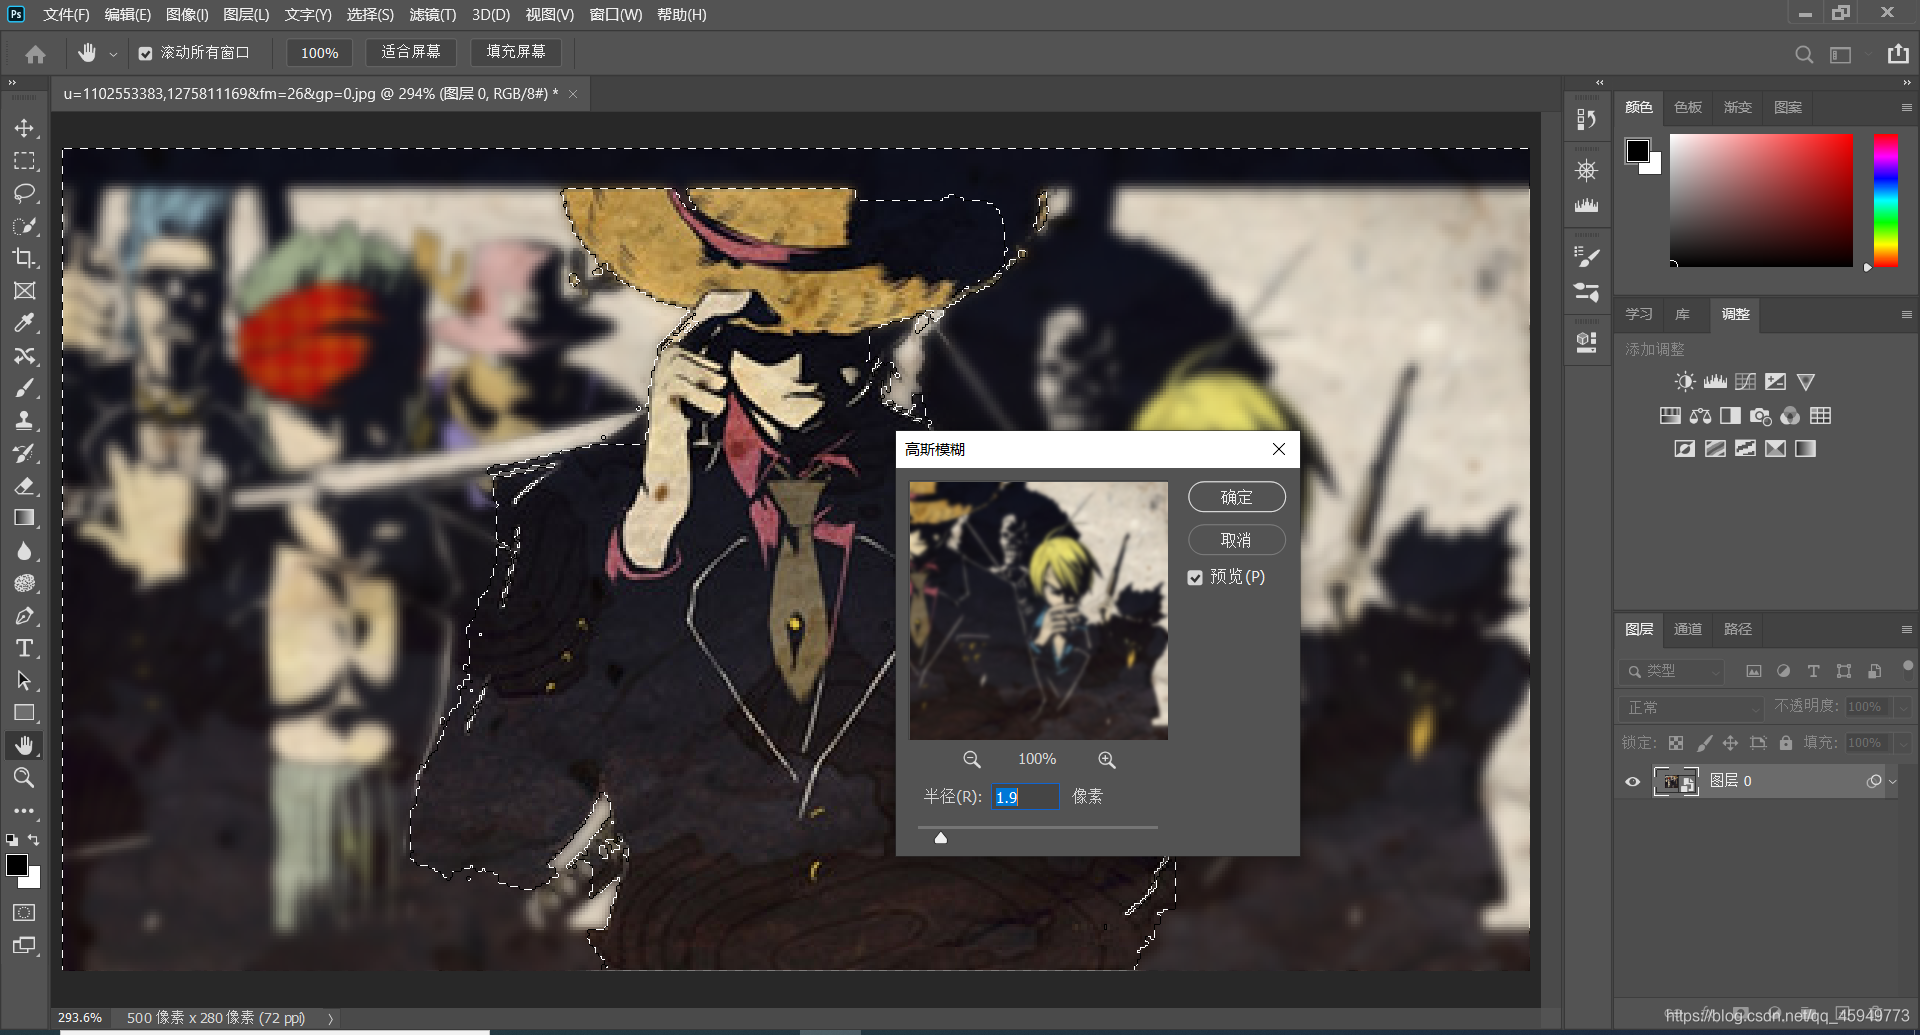Open the 图像(I) menu
This screenshot has height=1035, width=1920.
187,15
